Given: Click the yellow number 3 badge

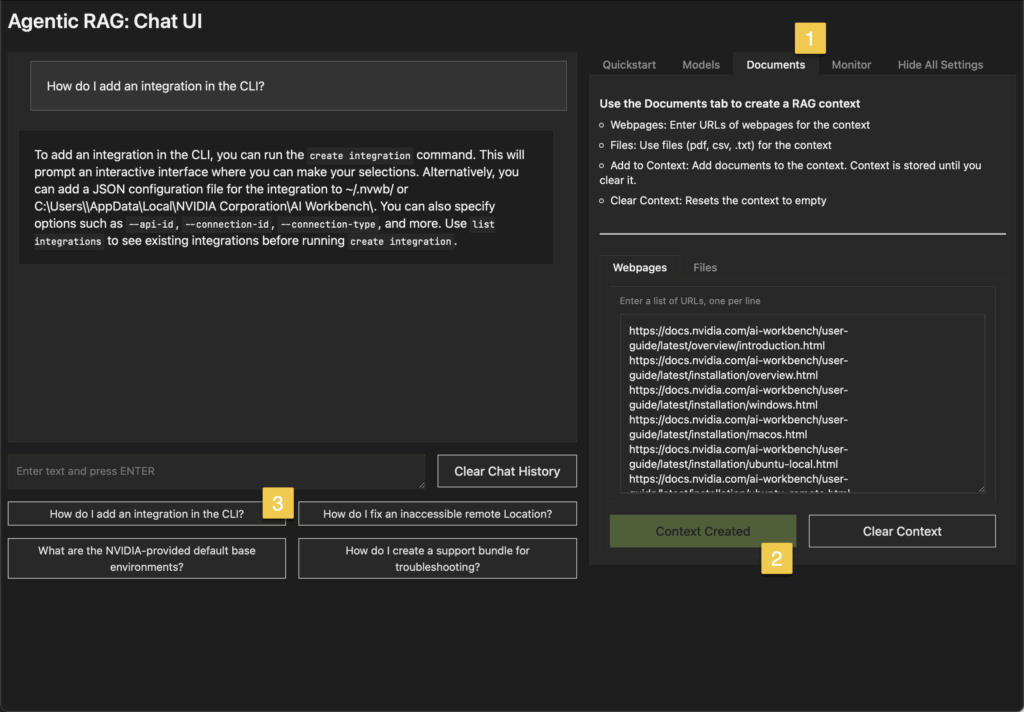Looking at the screenshot, I should tap(278, 502).
